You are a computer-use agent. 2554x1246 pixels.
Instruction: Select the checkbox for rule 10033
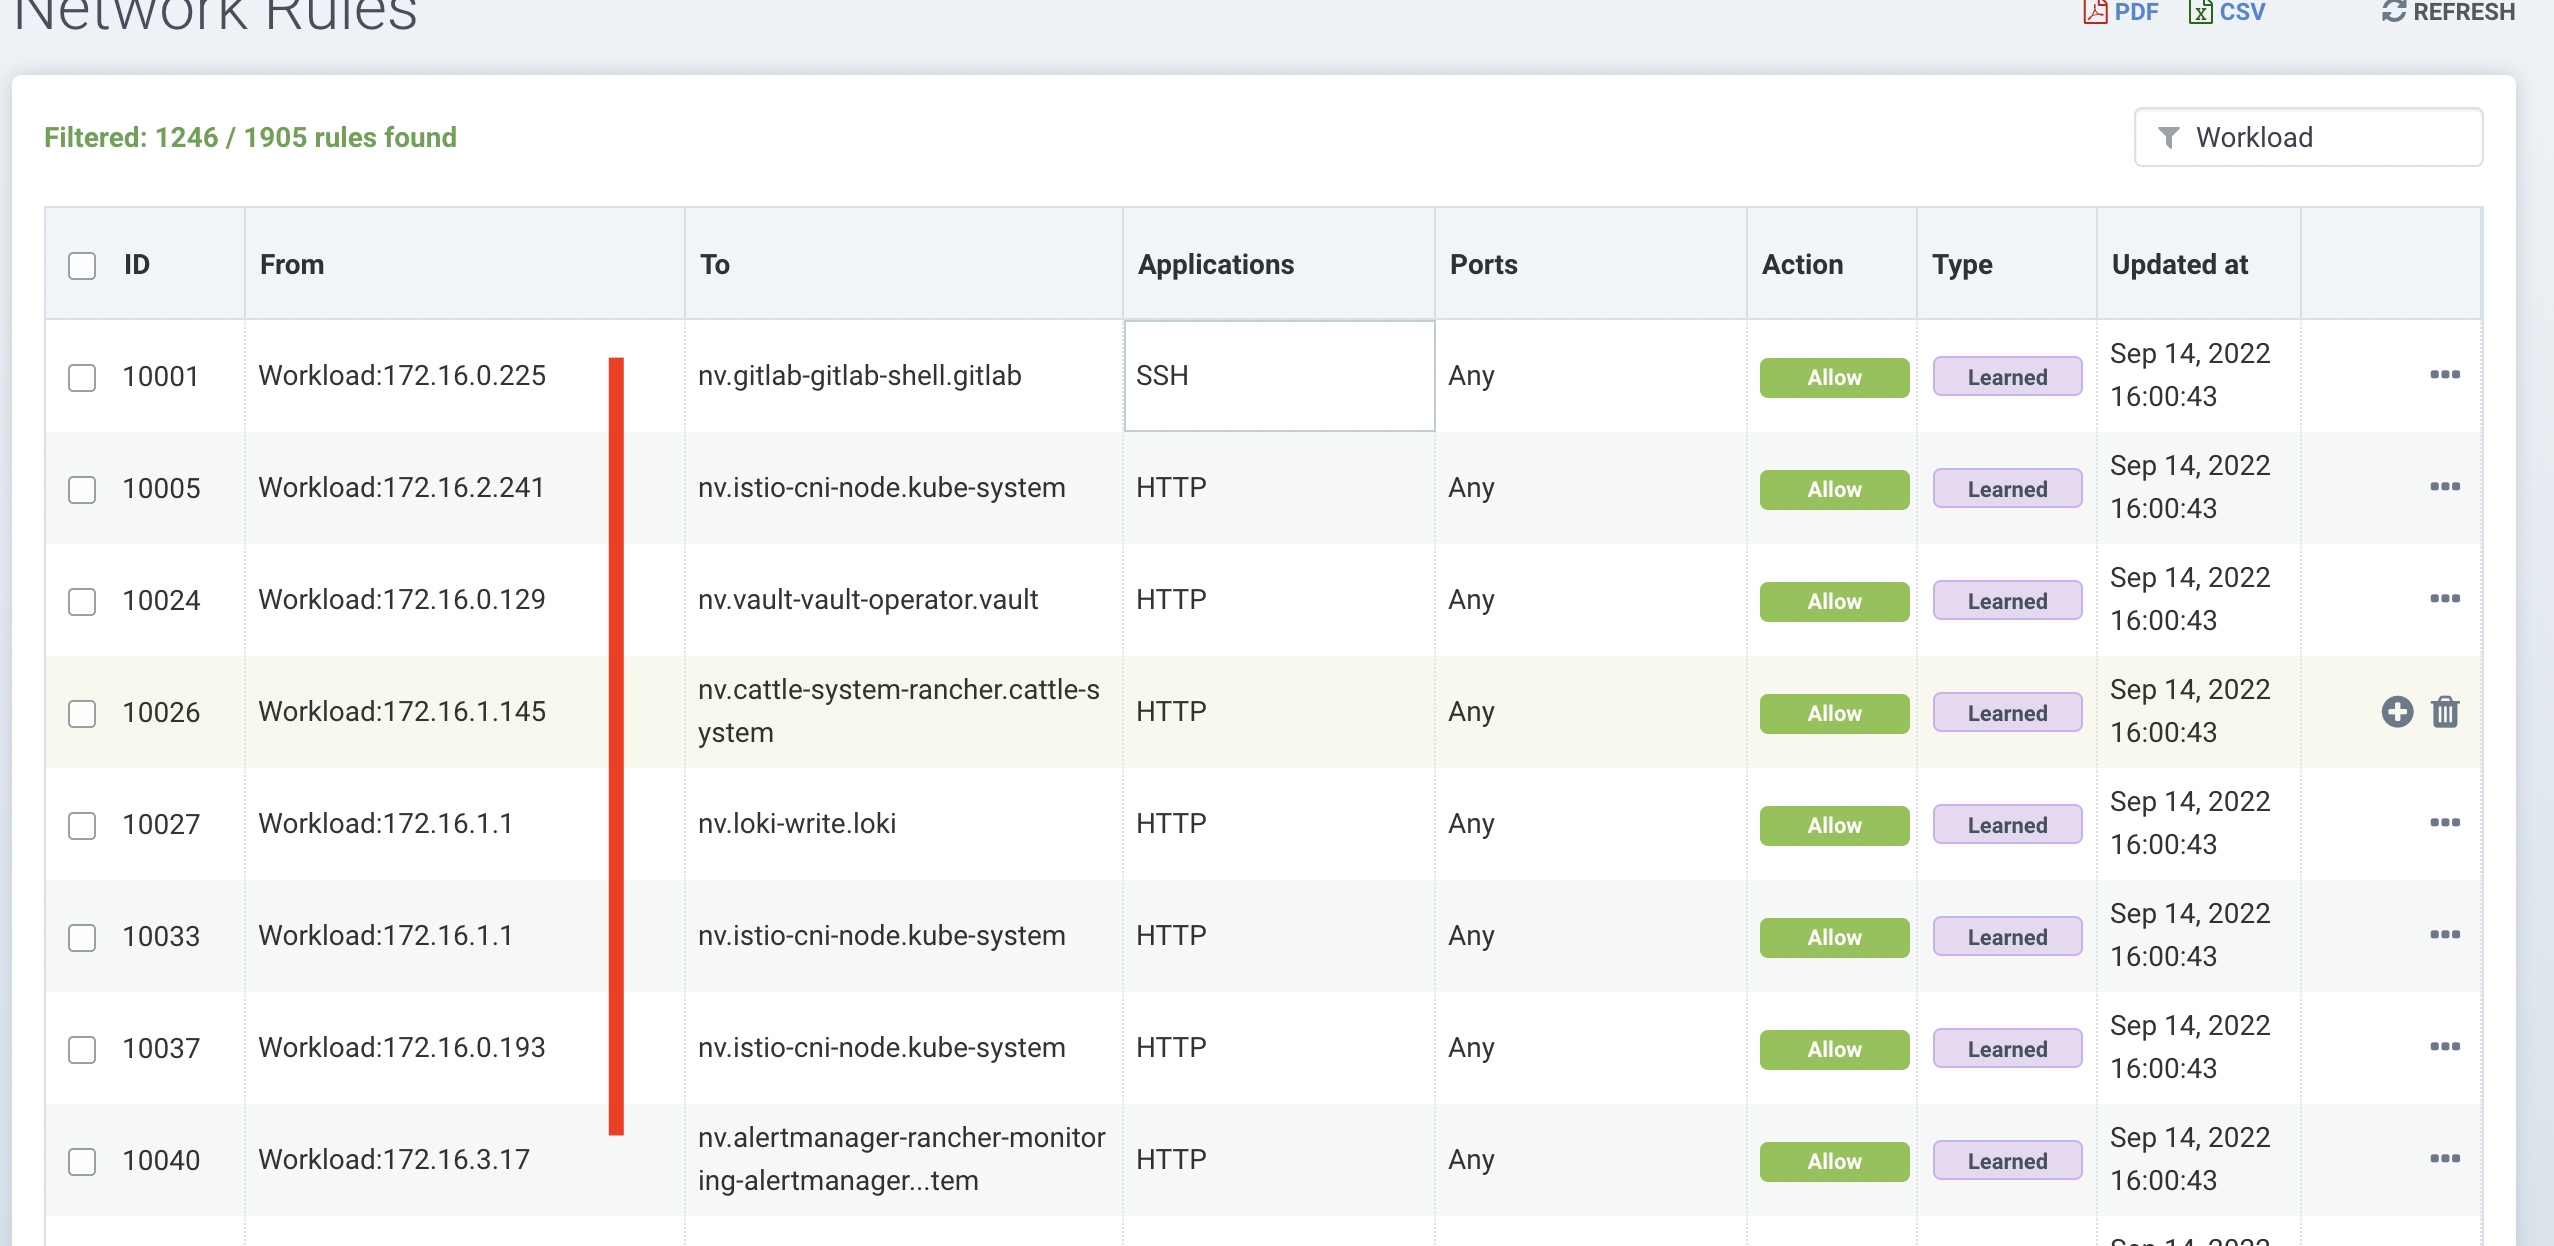point(82,937)
